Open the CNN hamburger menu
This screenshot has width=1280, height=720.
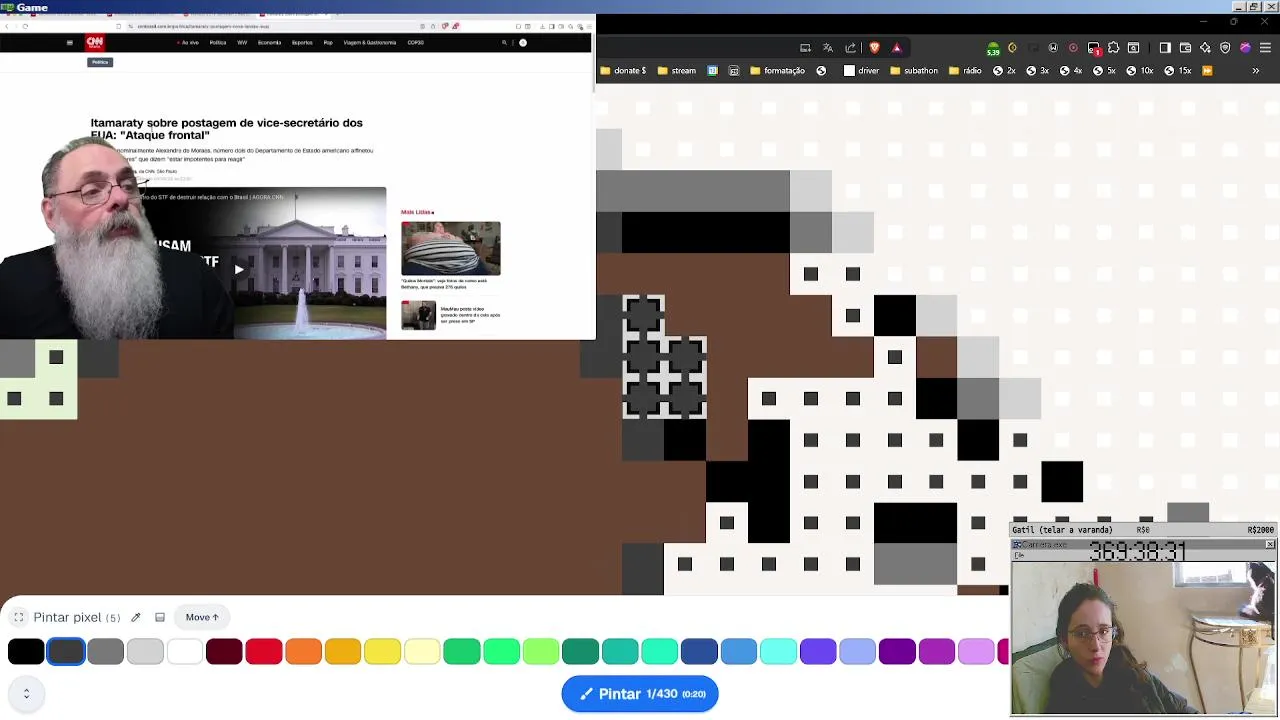click(x=69, y=42)
